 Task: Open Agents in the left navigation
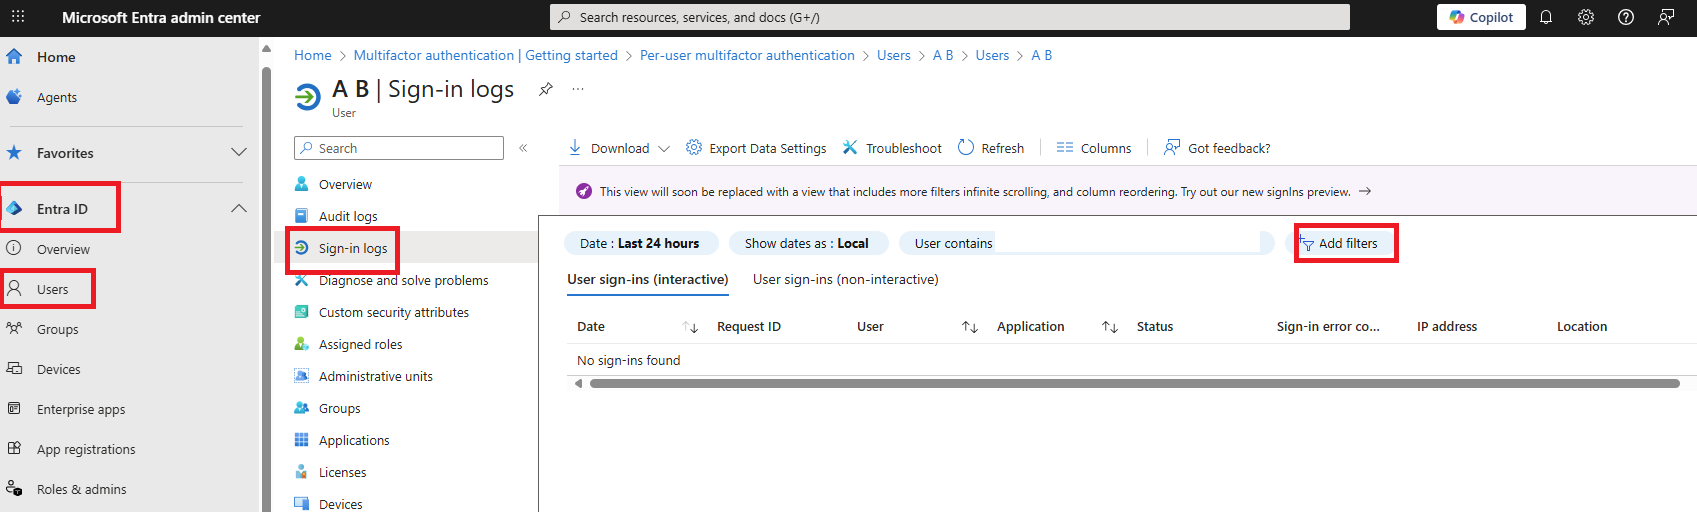[x=57, y=97]
